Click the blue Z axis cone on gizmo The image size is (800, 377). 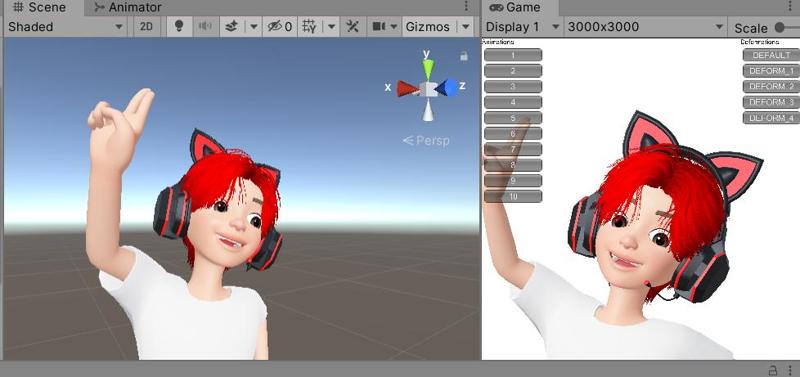tap(447, 88)
